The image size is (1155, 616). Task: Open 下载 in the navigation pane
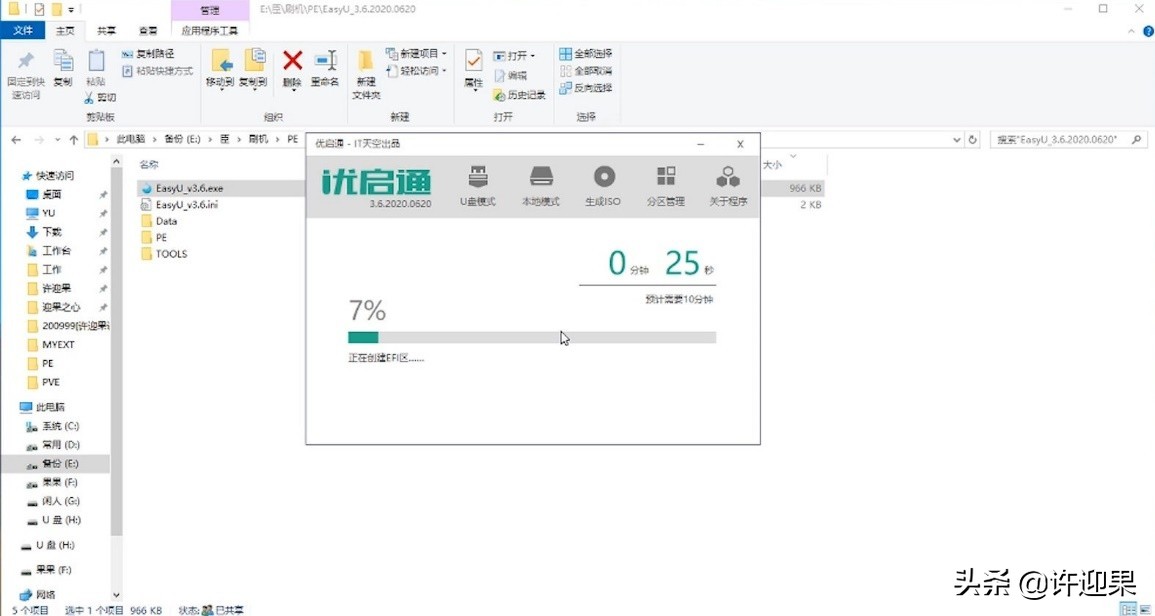[x=44, y=232]
